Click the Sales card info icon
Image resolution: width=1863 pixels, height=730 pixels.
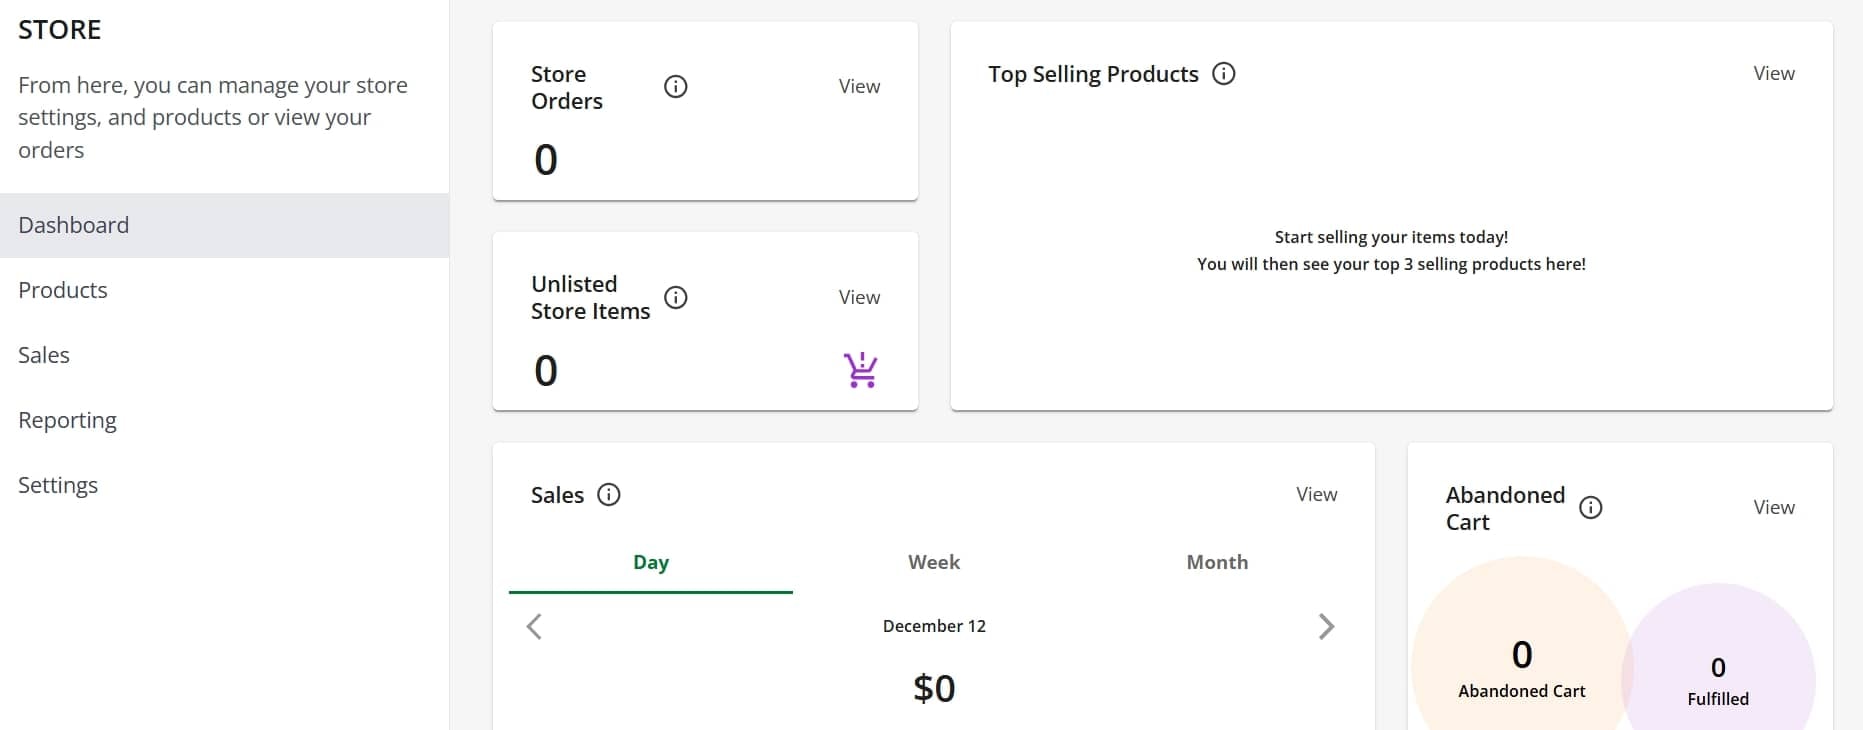[609, 495]
